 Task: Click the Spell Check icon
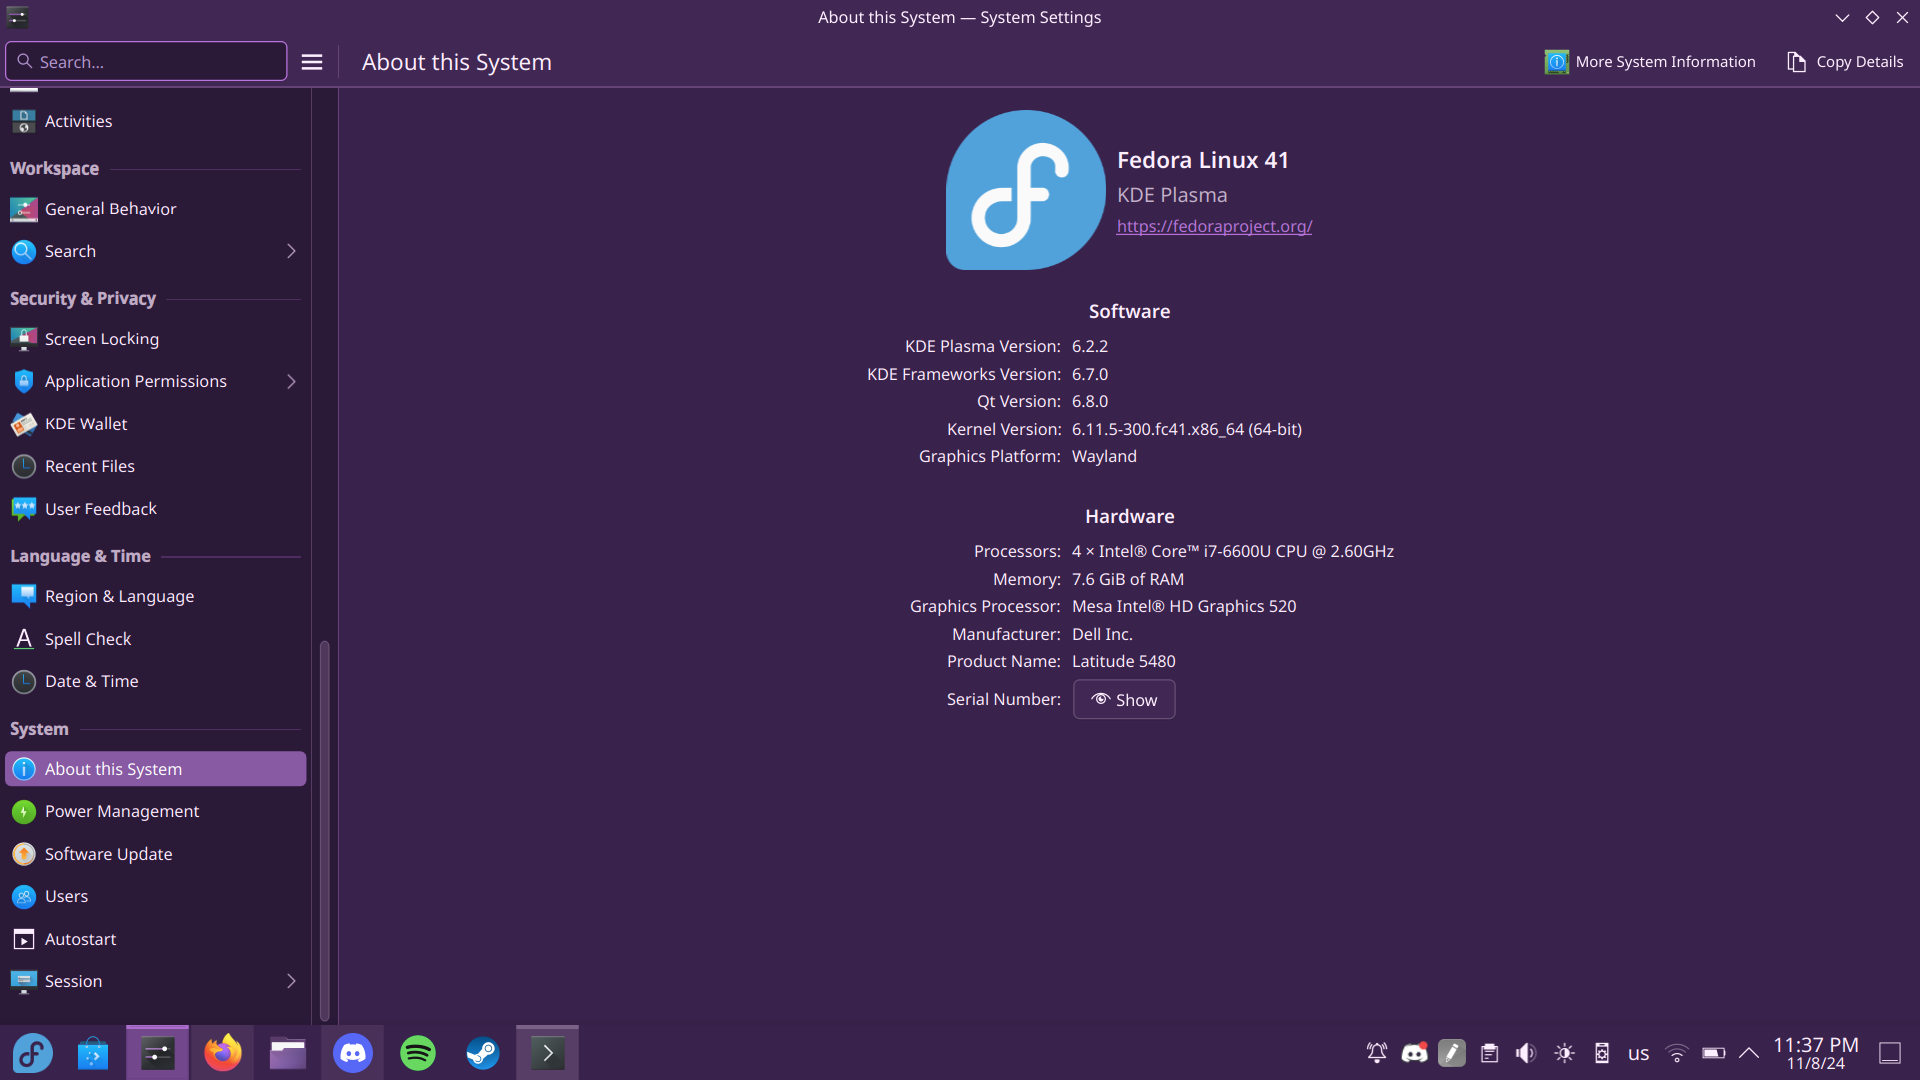point(24,639)
